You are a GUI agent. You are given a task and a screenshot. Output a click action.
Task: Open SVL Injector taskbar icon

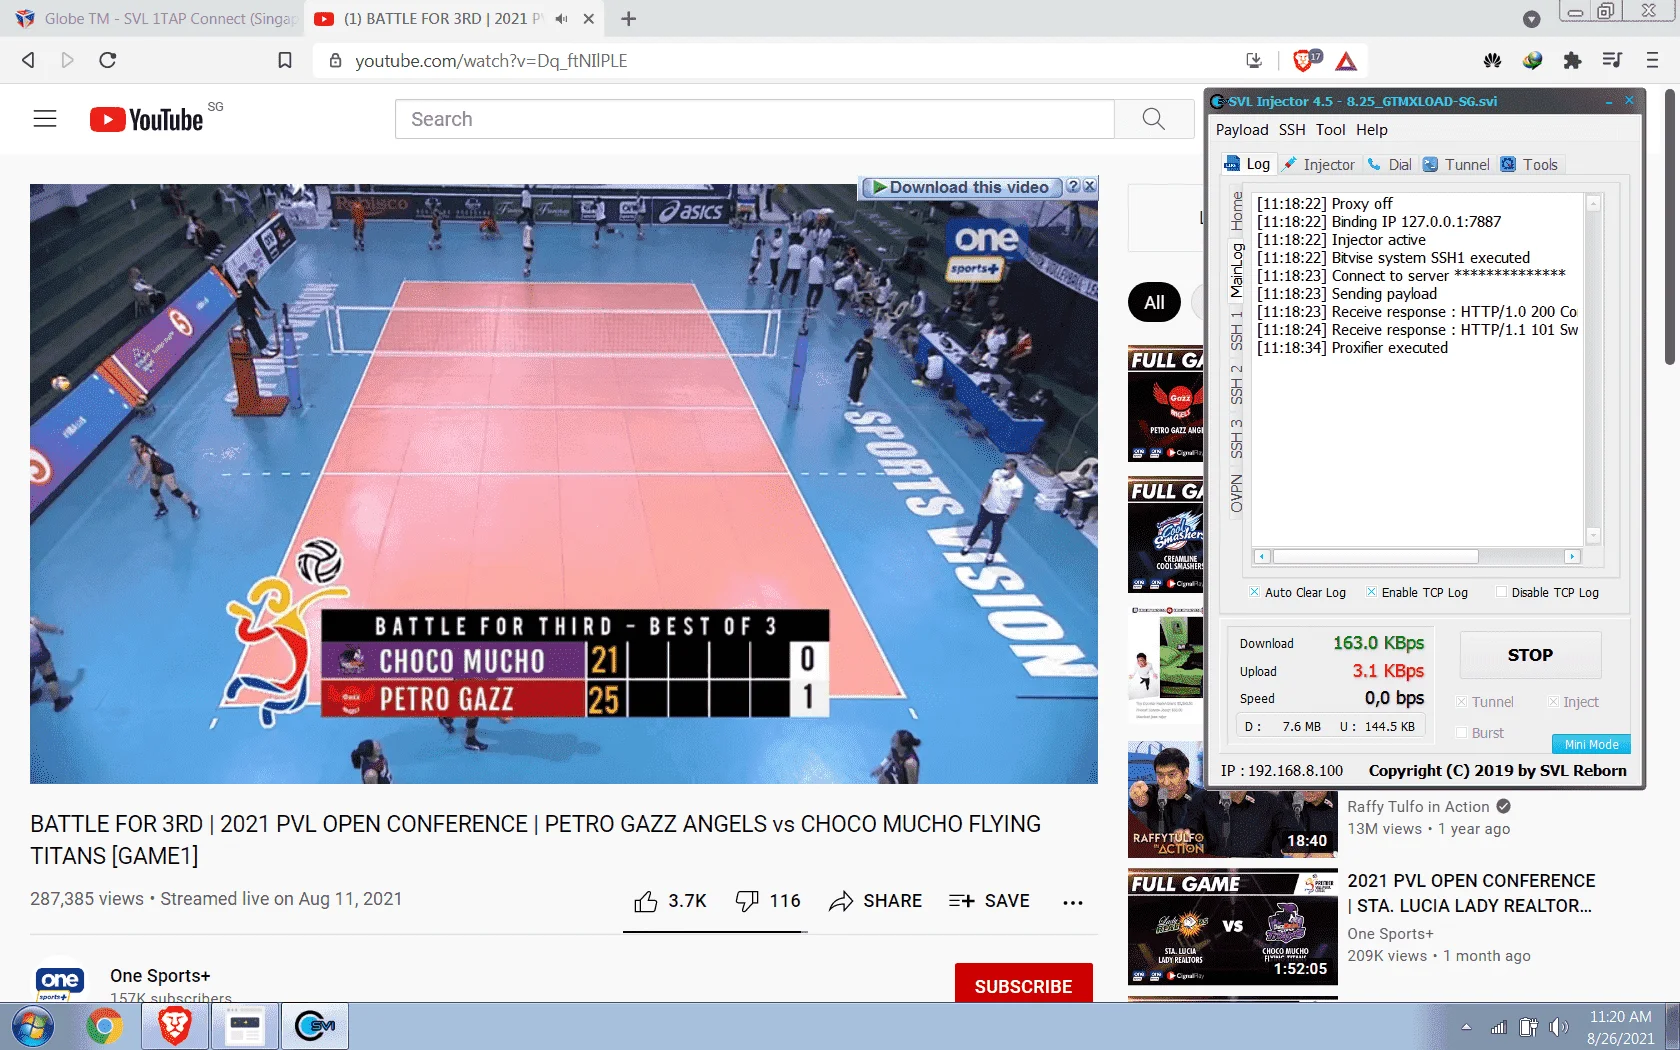coord(315,1026)
